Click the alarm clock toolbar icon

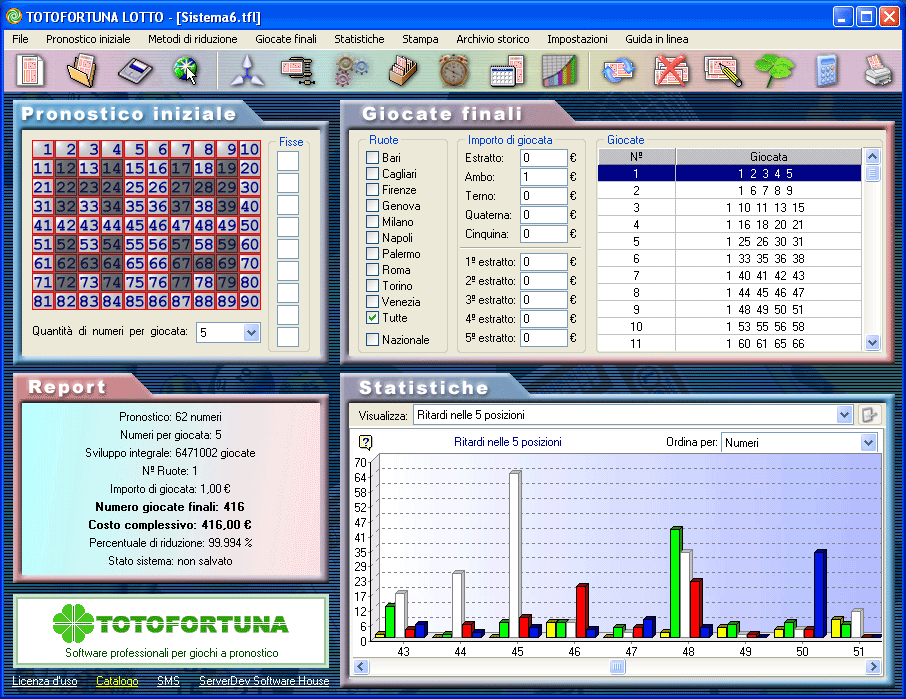point(454,71)
